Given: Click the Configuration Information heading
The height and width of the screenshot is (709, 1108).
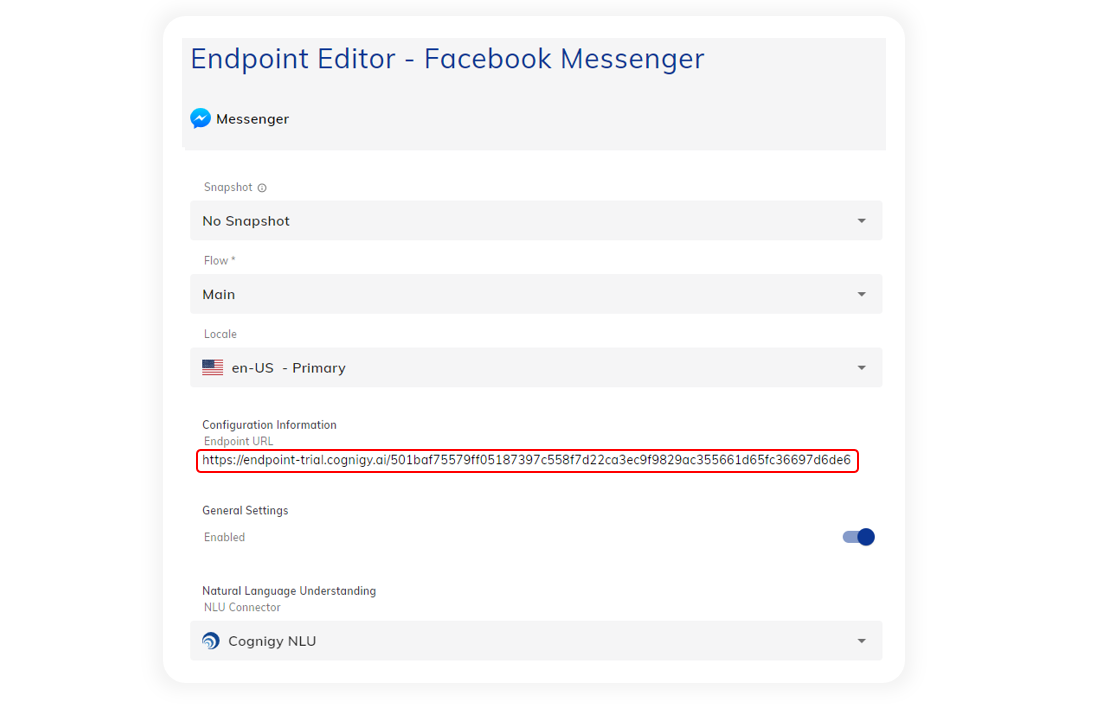Looking at the screenshot, I should (x=269, y=425).
